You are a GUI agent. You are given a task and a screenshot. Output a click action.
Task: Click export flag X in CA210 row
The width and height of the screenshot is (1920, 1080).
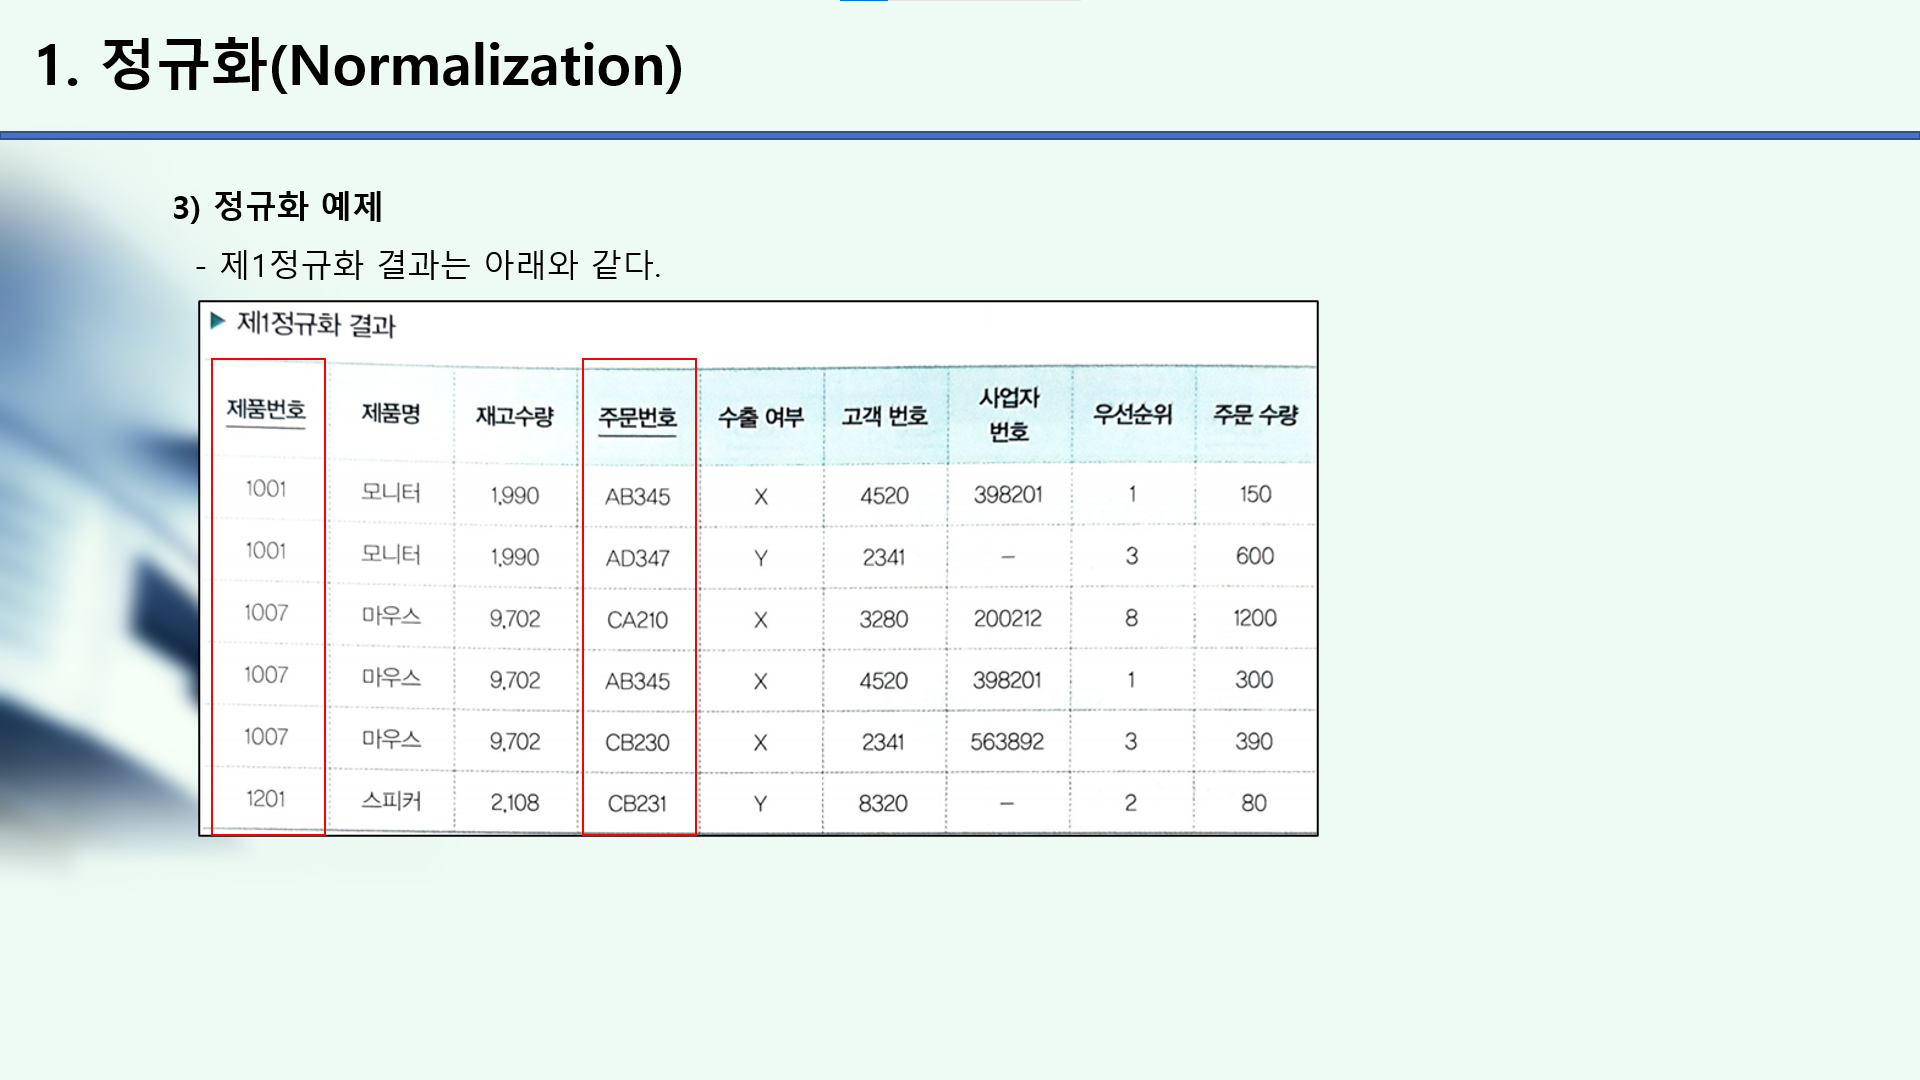pyautogui.click(x=761, y=620)
